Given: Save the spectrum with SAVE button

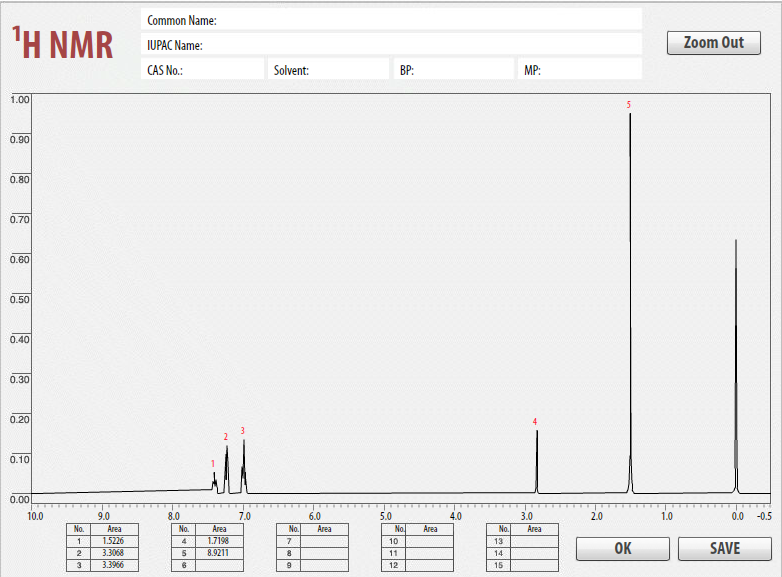Looking at the screenshot, I should click(x=725, y=549).
